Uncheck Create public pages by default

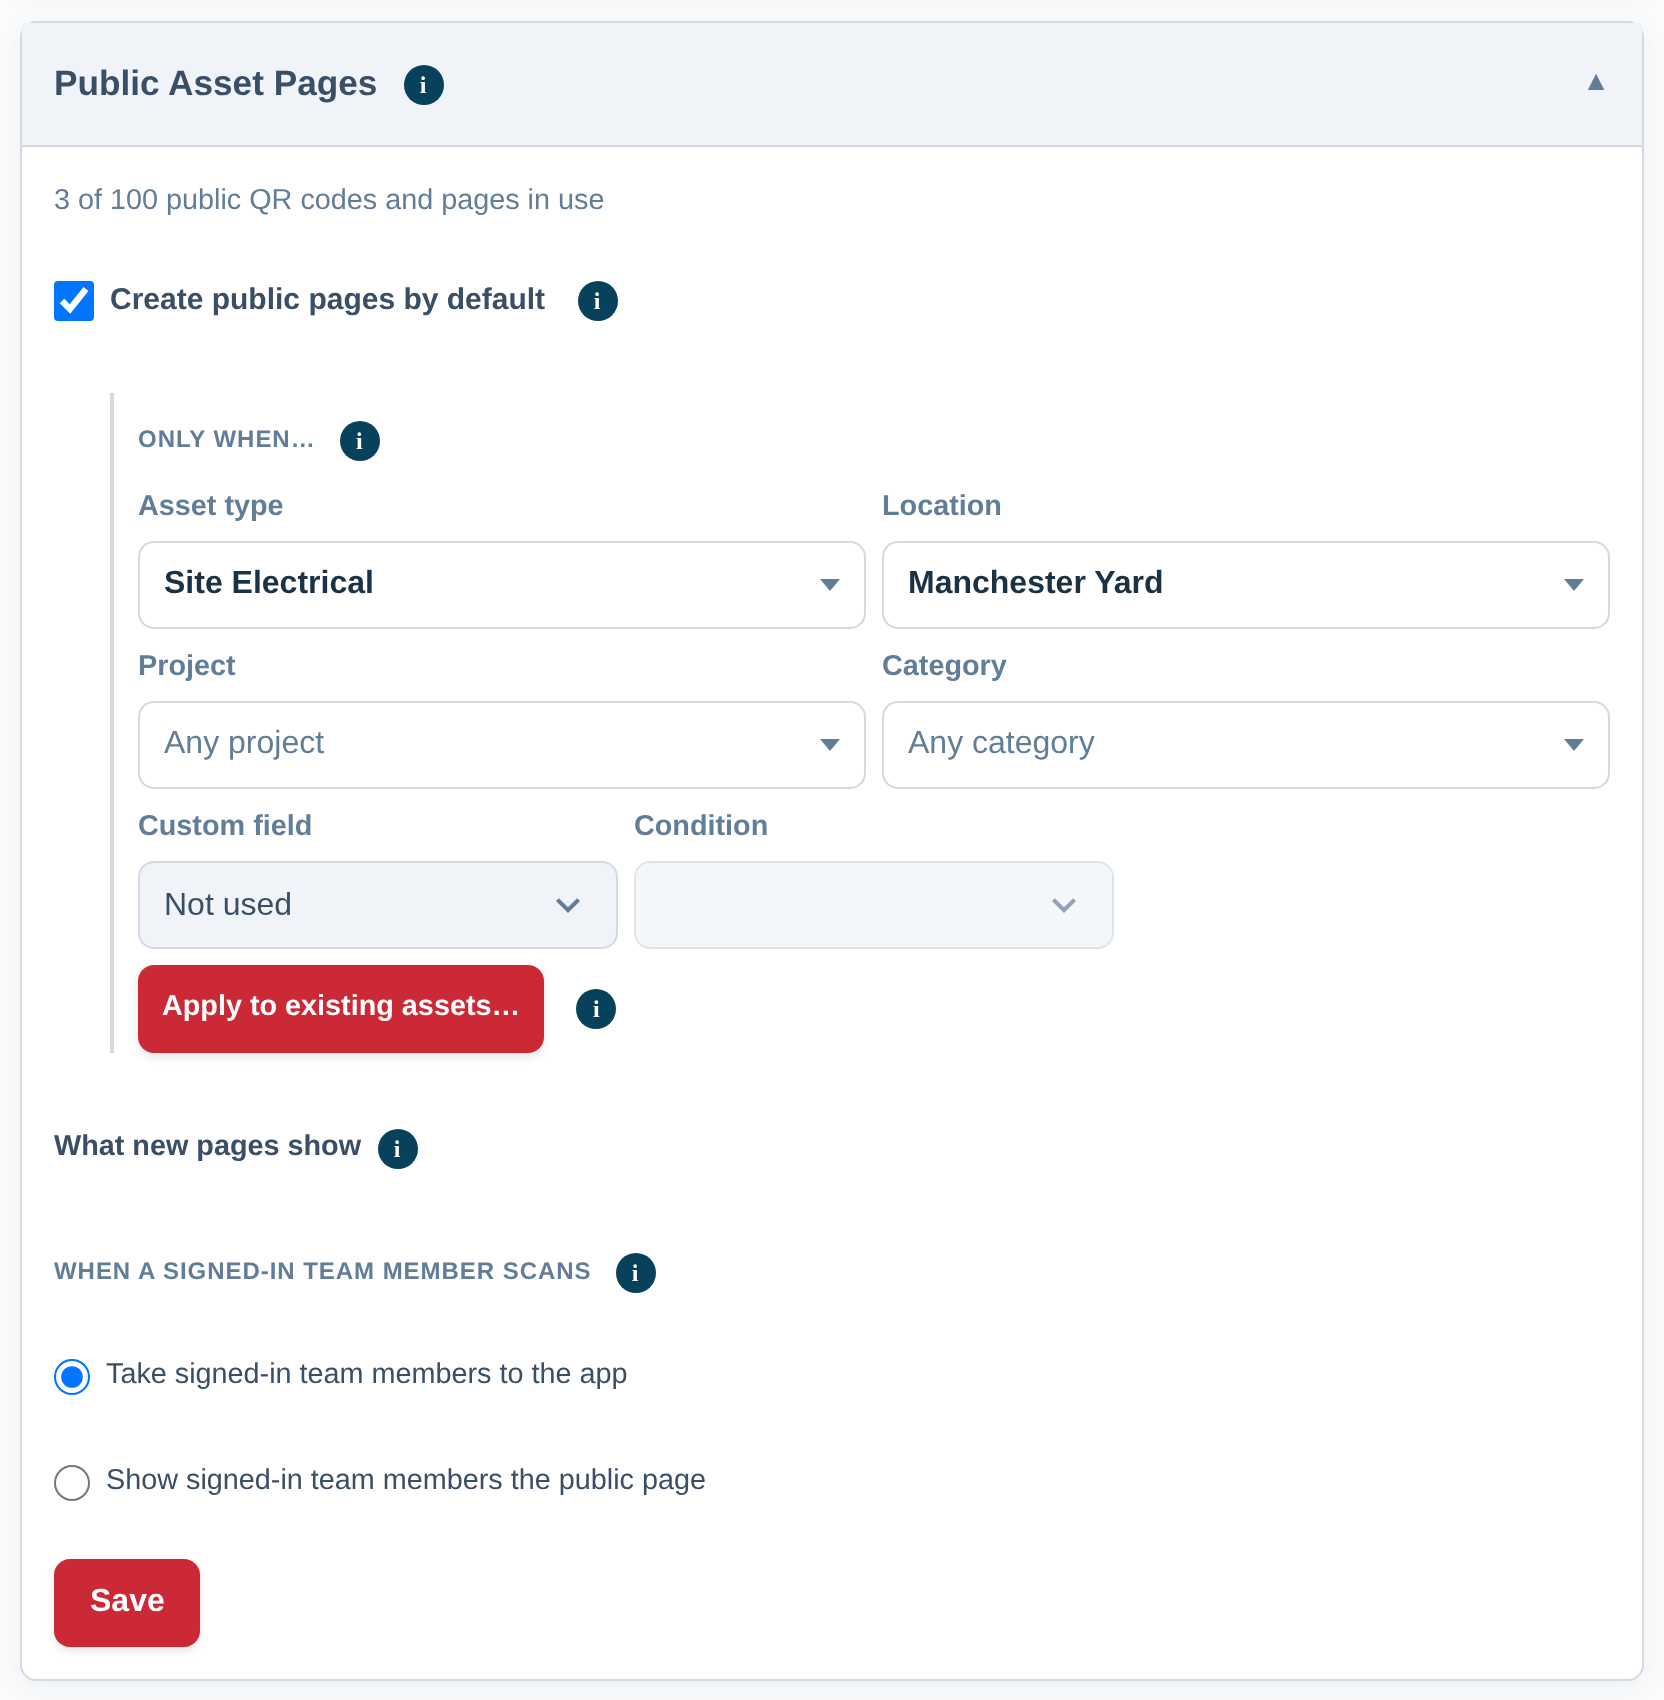[74, 301]
